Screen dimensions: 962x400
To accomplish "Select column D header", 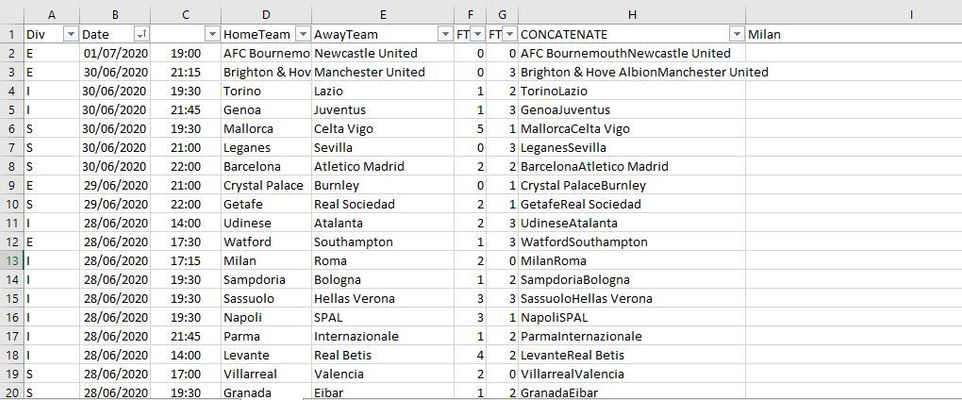I will pos(266,14).
